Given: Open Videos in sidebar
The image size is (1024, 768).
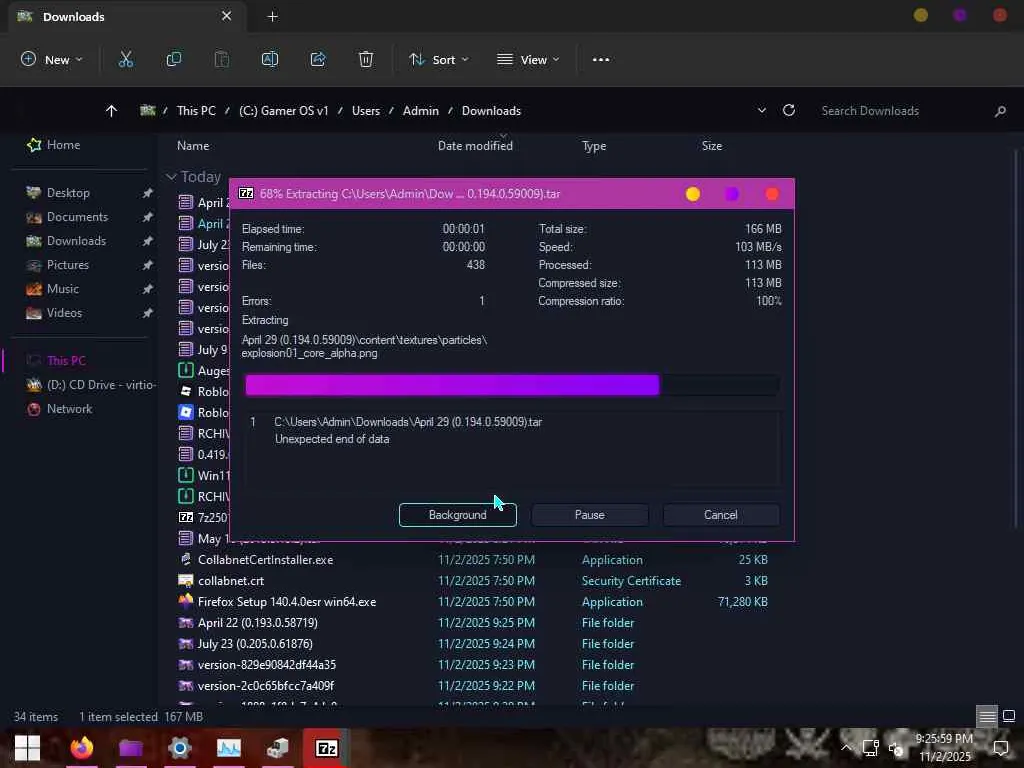Looking at the screenshot, I should (54, 313).
